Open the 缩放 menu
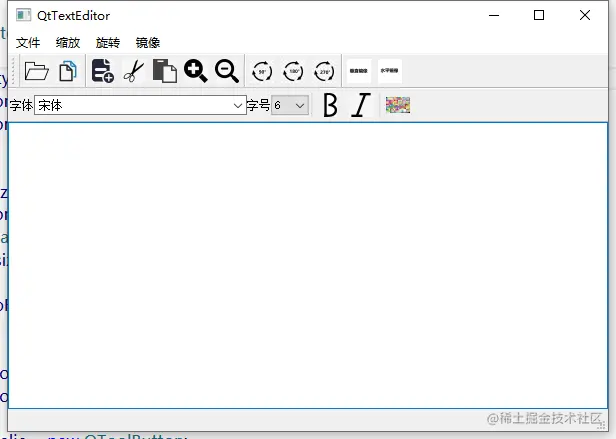Viewport: 616px width, 439px height. click(68, 42)
